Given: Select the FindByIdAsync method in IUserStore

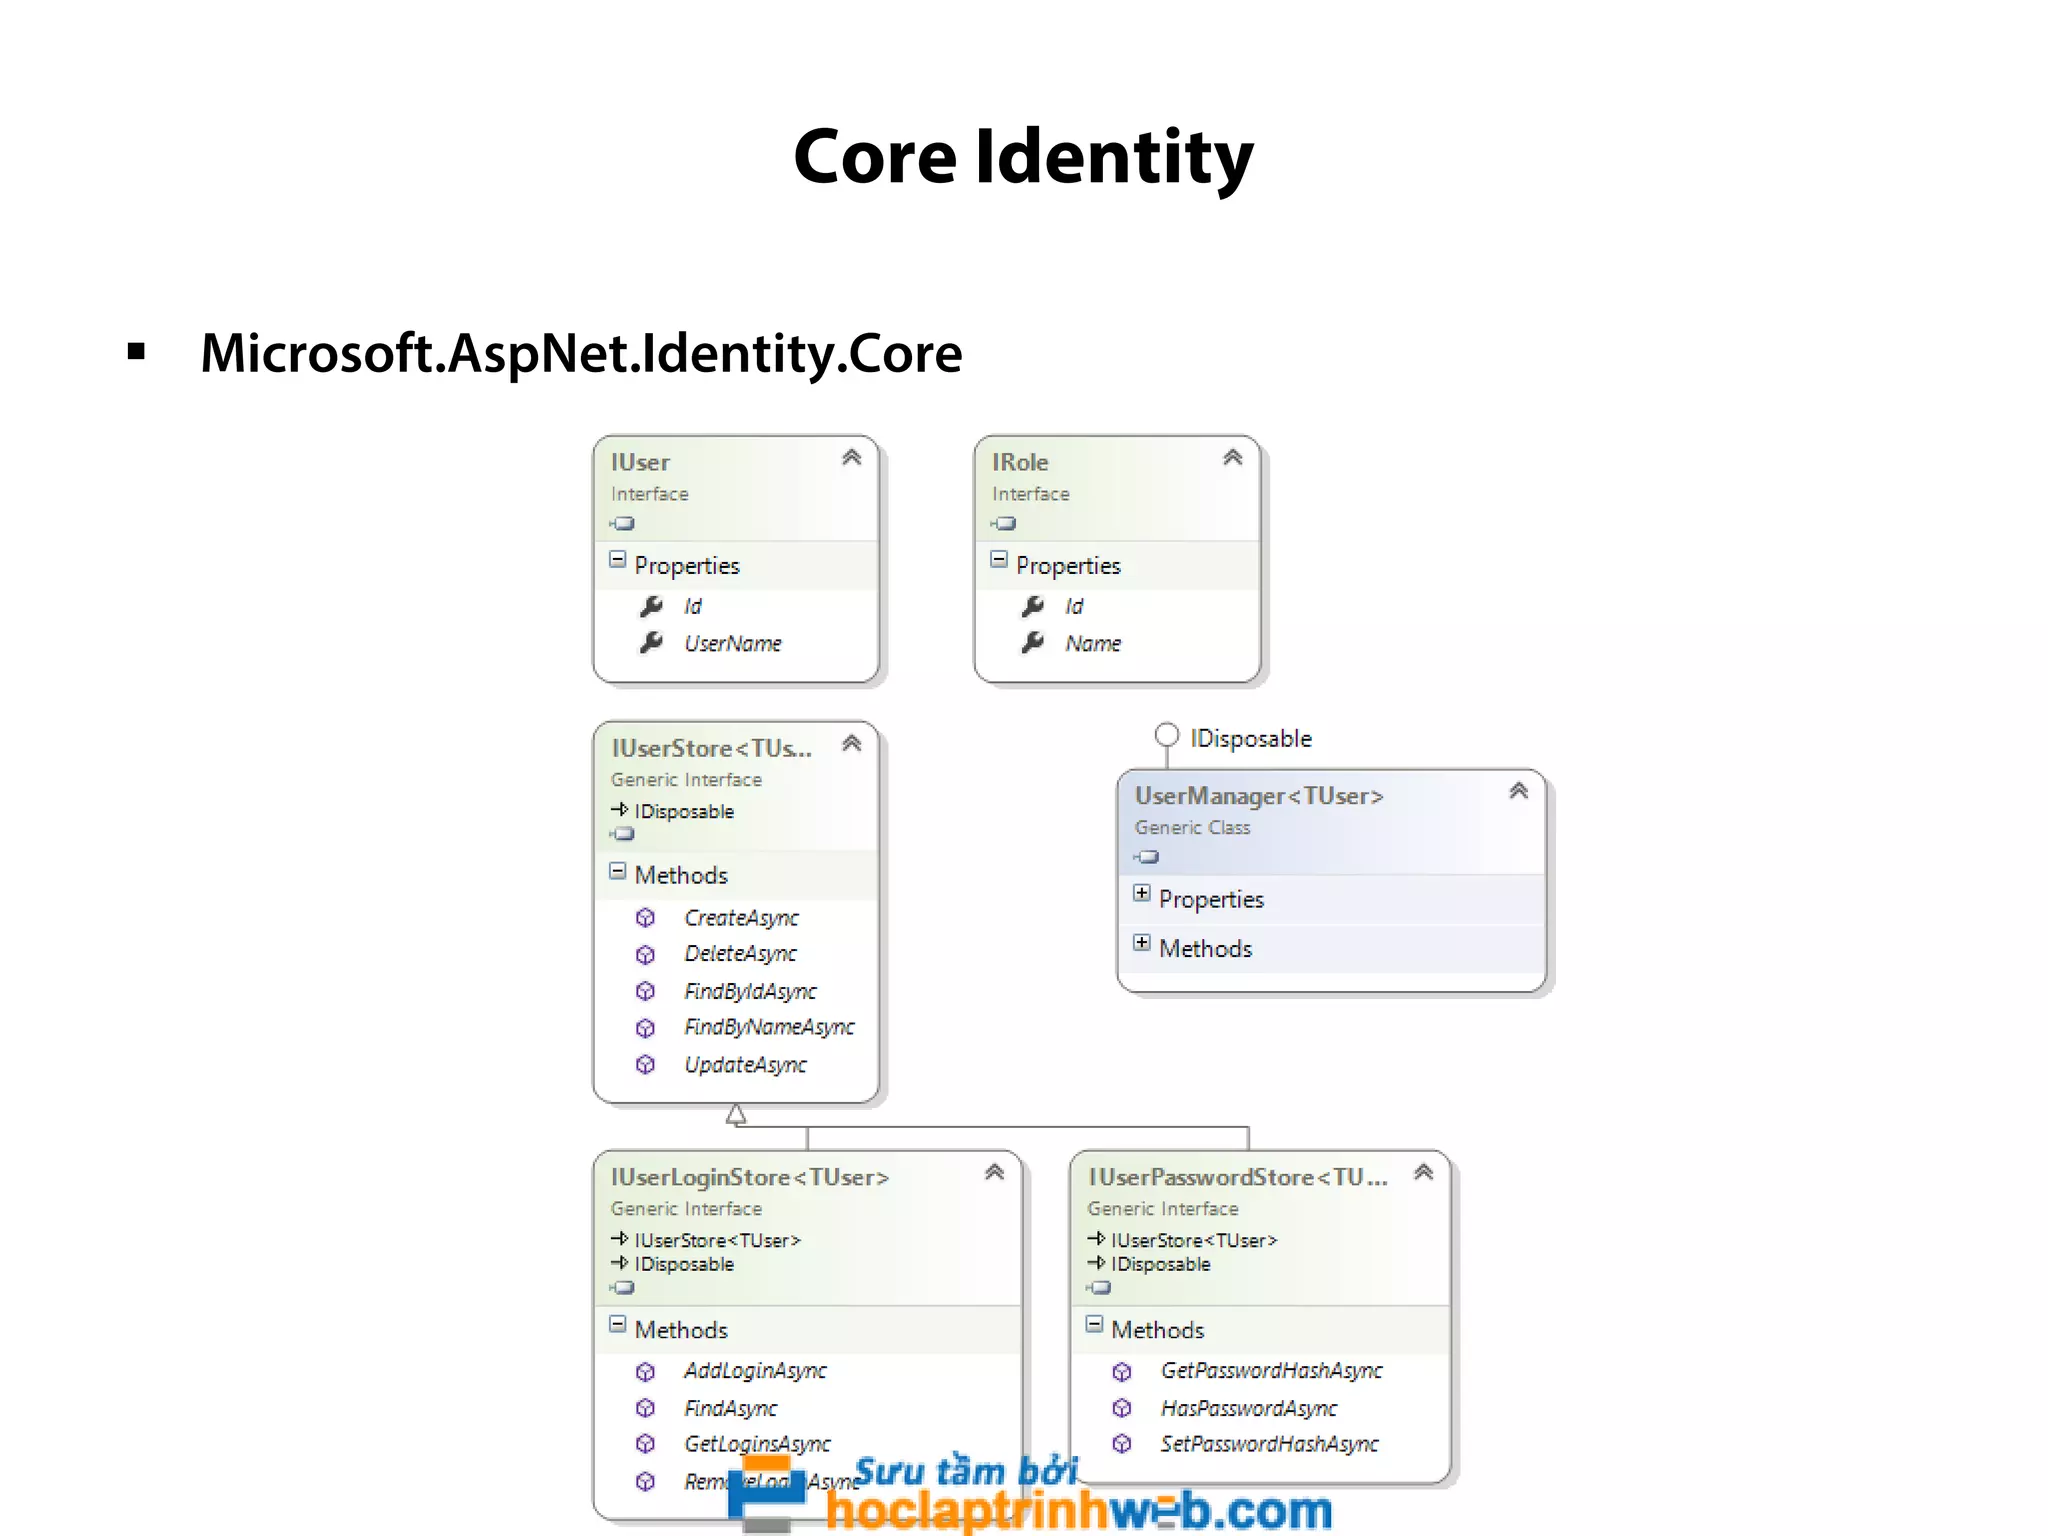Looking at the screenshot, I should pyautogui.click(x=751, y=991).
